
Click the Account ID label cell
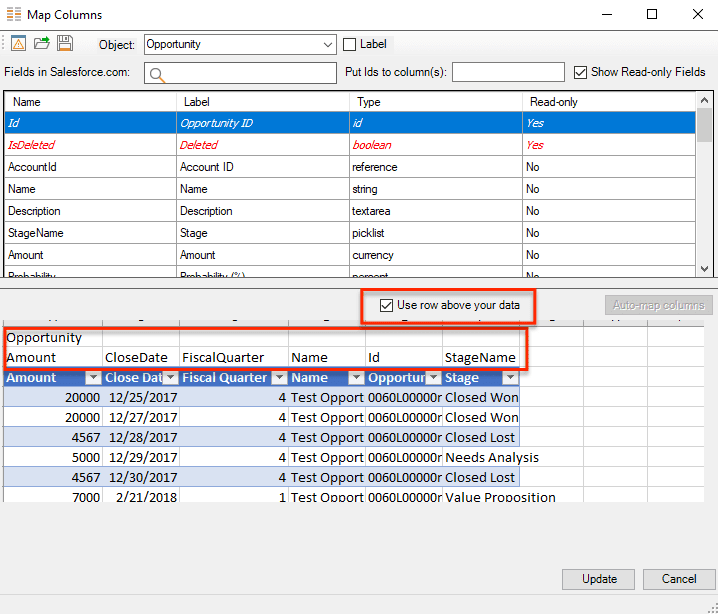click(x=263, y=167)
